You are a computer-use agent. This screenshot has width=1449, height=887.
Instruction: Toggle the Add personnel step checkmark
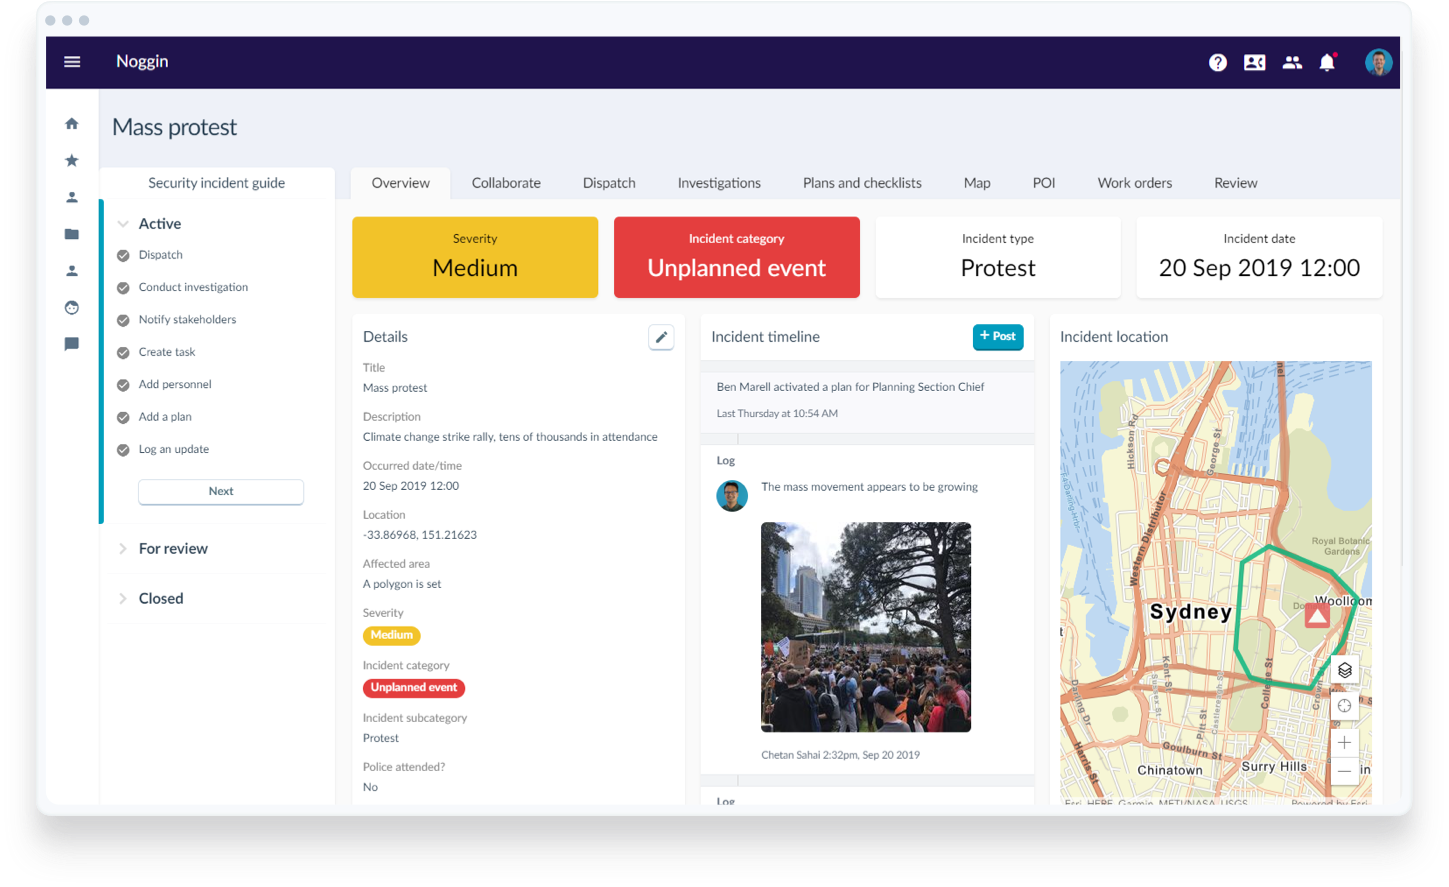coord(122,384)
